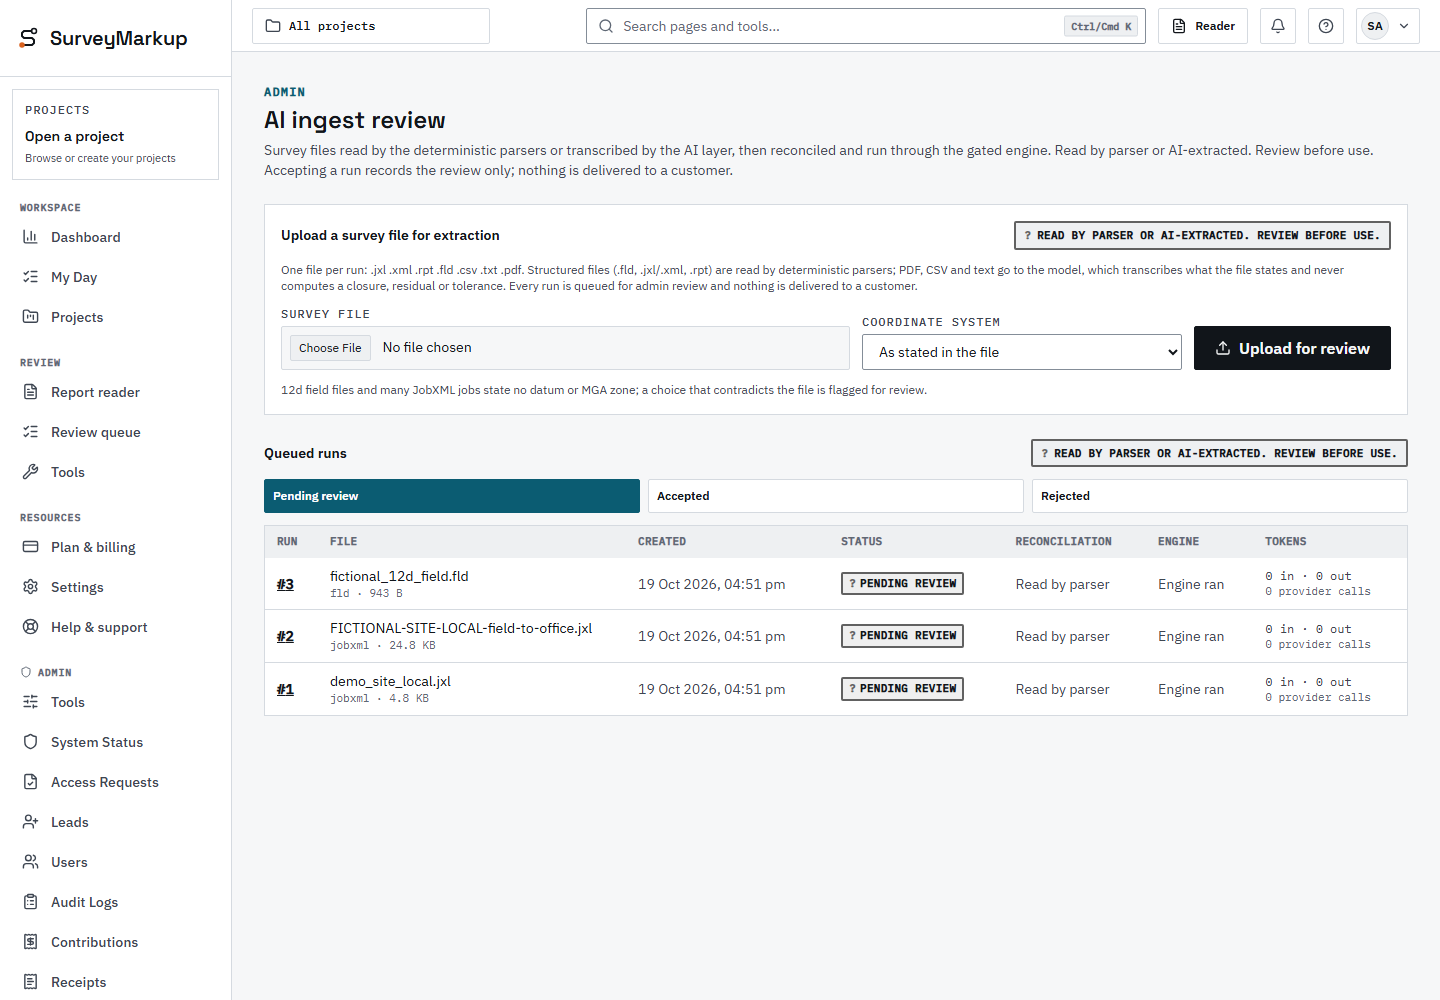
Task: Open run #2 link
Action: coord(285,636)
